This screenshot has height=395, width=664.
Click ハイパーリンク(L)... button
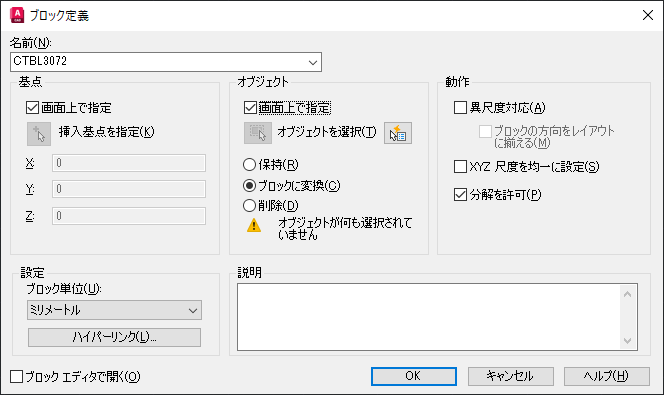[114, 337]
